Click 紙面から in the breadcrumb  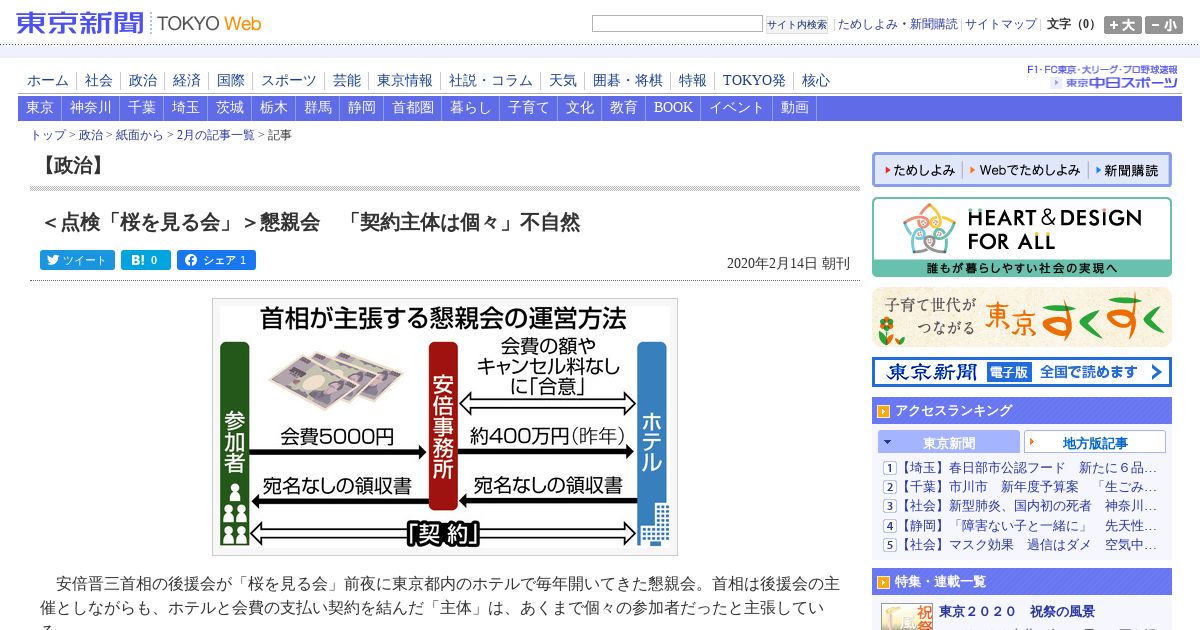point(139,135)
